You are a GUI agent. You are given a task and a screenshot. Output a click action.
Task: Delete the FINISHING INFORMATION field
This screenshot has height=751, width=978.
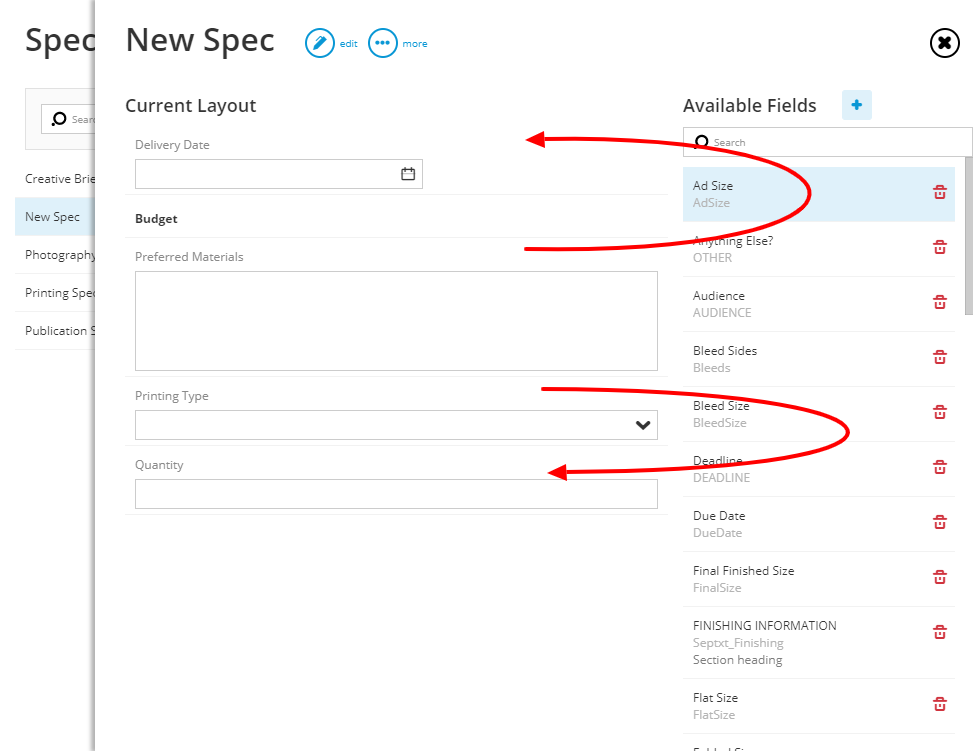(x=940, y=632)
